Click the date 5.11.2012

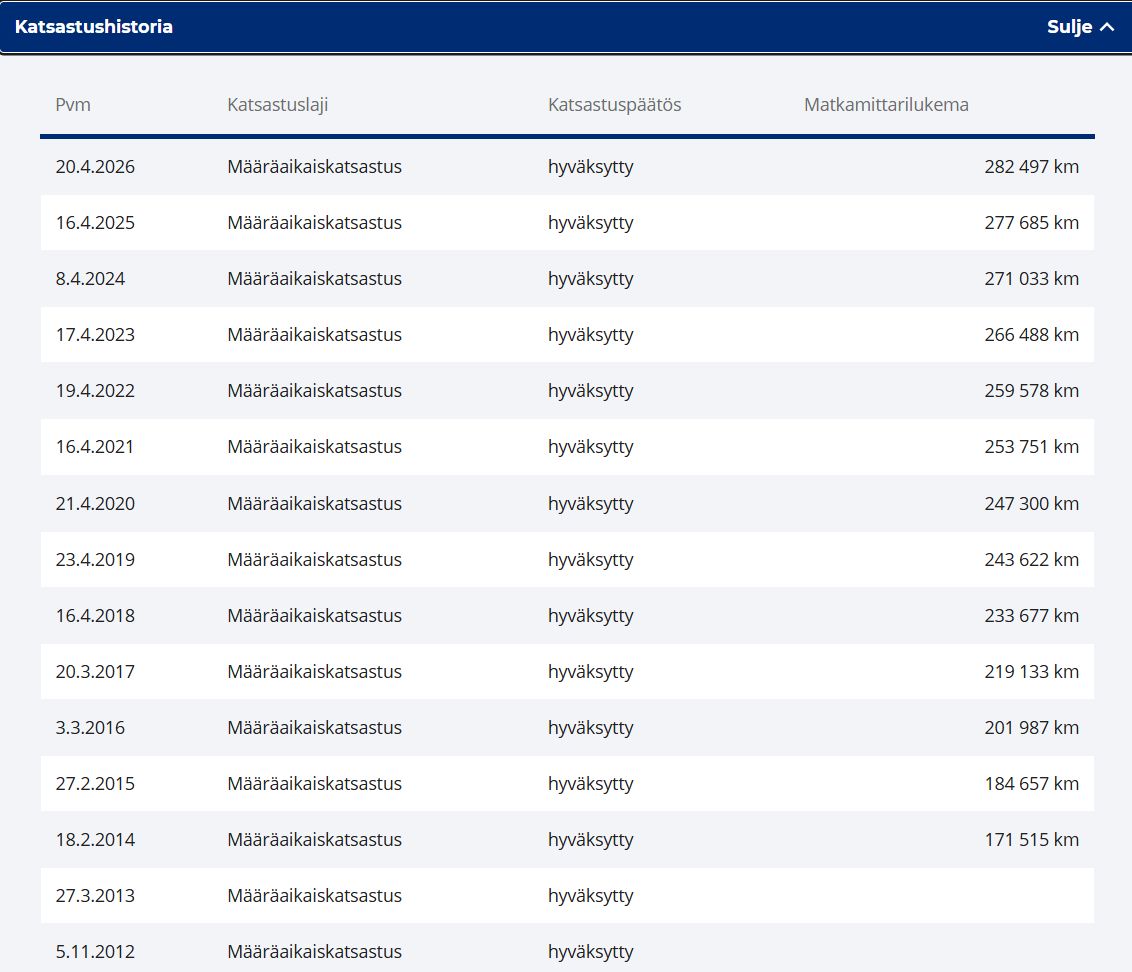click(95, 952)
